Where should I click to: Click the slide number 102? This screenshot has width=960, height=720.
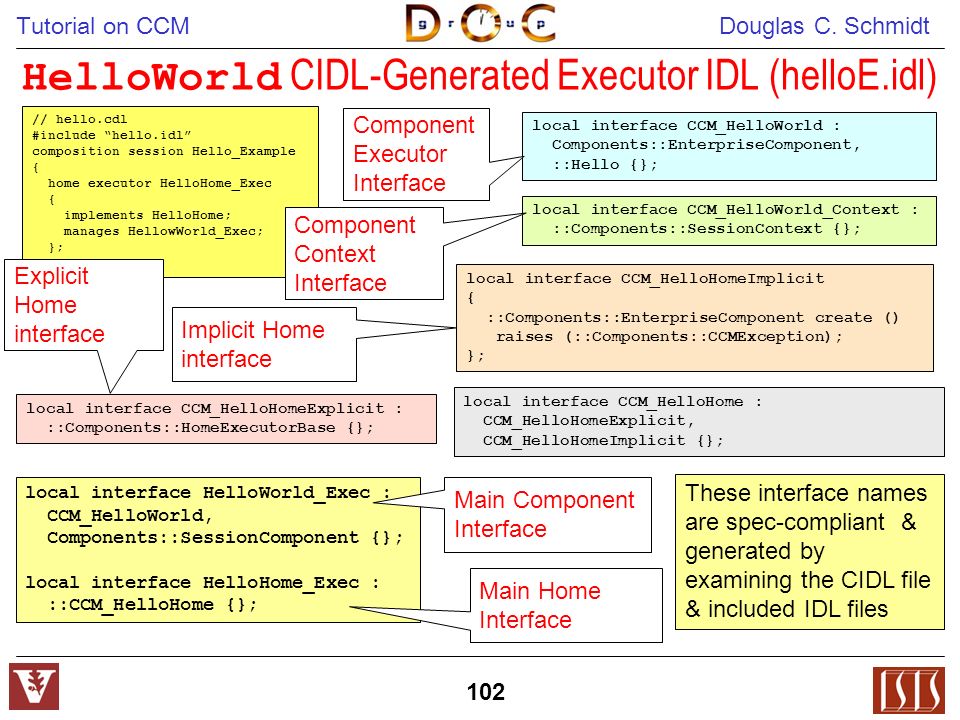[486, 692]
